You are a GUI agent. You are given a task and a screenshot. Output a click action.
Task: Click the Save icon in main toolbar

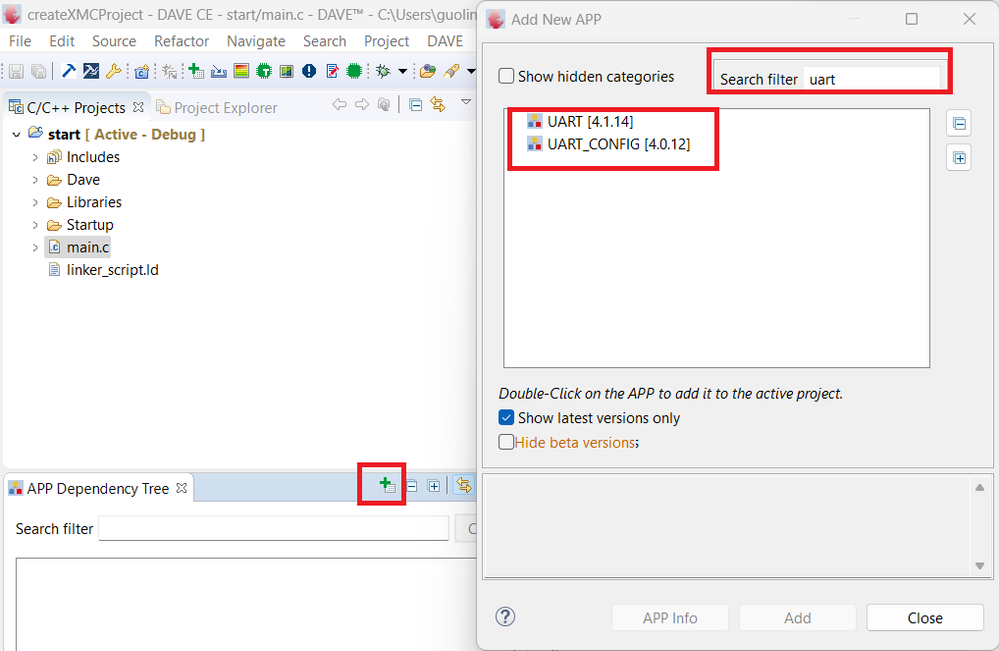[x=16, y=71]
